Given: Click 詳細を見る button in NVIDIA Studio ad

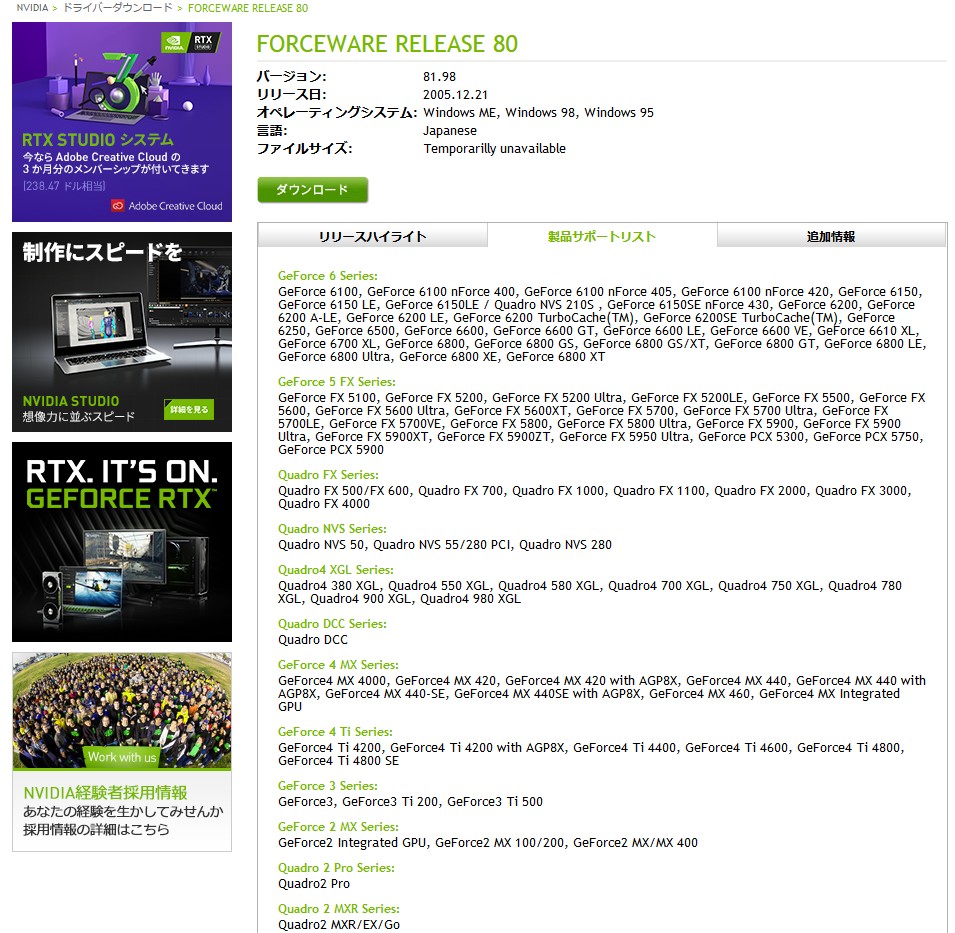Looking at the screenshot, I should pyautogui.click(x=189, y=409).
